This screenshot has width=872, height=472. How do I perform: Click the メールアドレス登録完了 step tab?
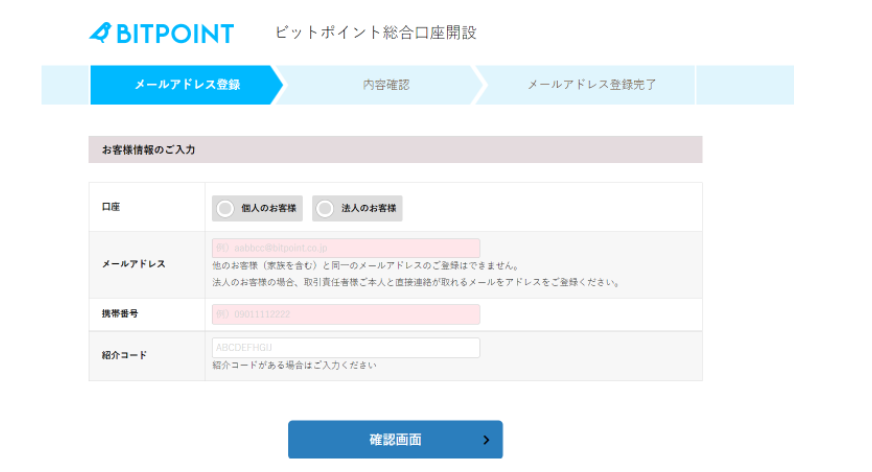point(592,85)
